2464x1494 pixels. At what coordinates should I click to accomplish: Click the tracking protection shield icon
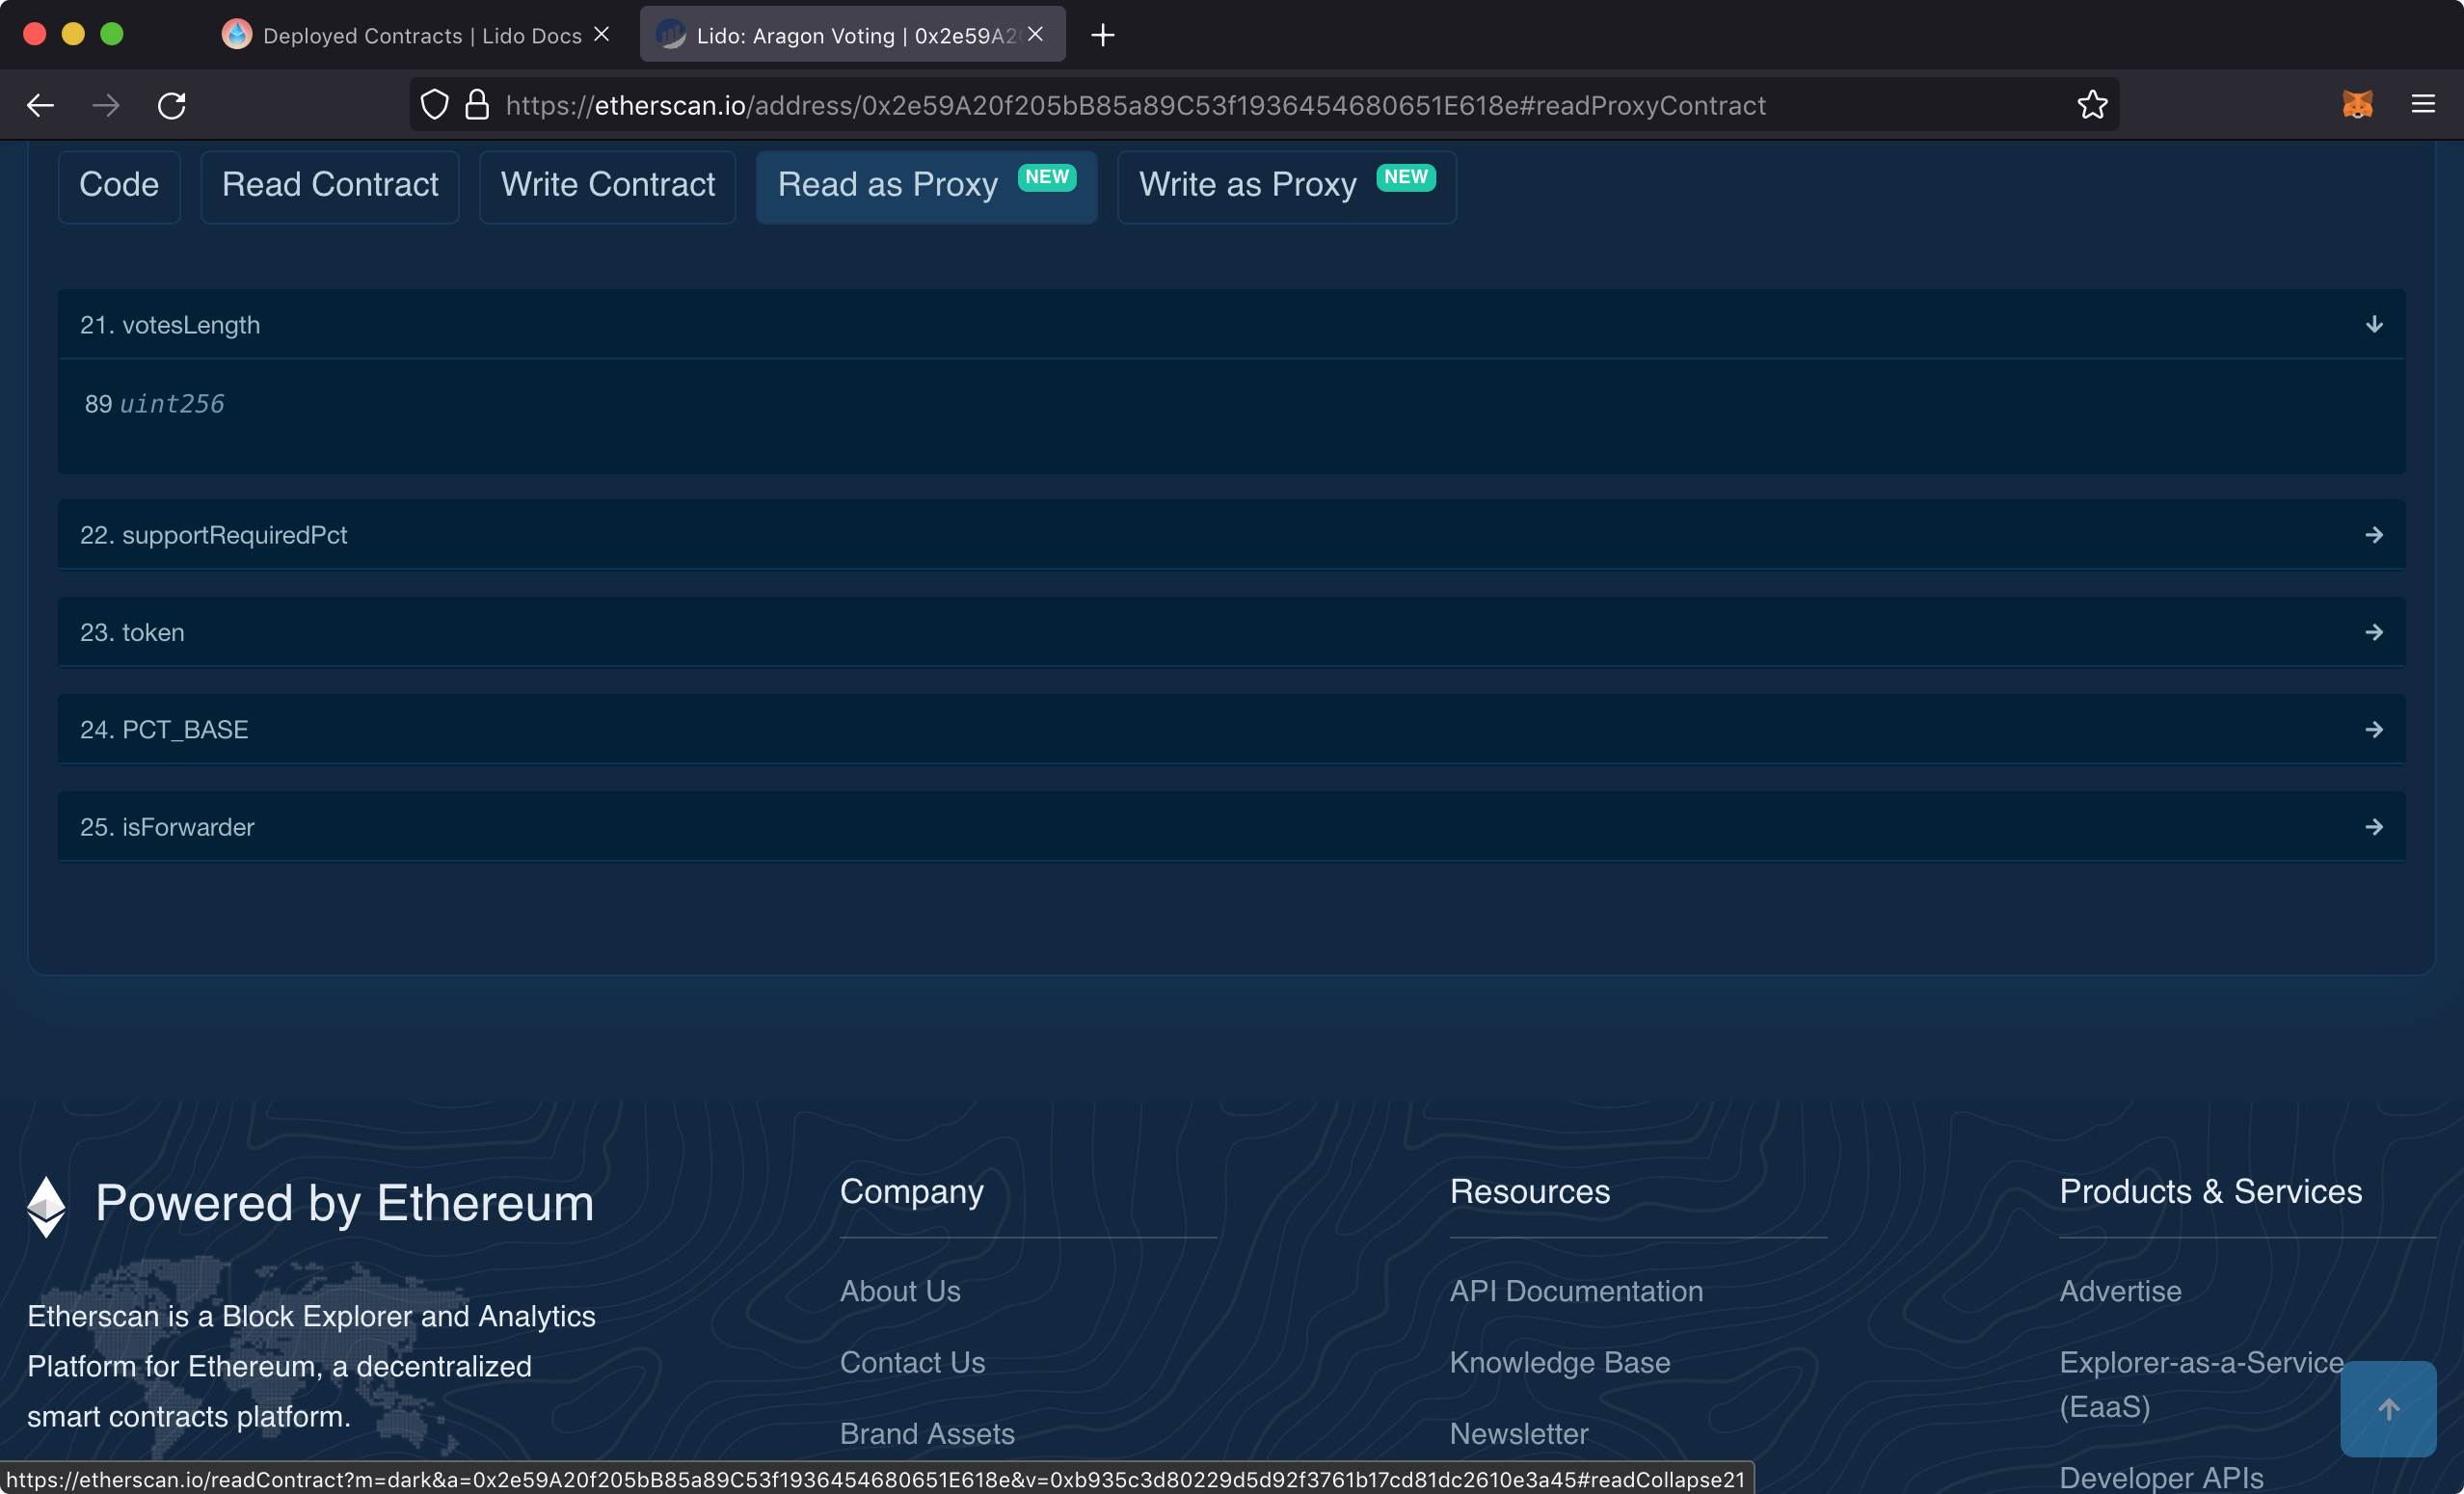(434, 104)
